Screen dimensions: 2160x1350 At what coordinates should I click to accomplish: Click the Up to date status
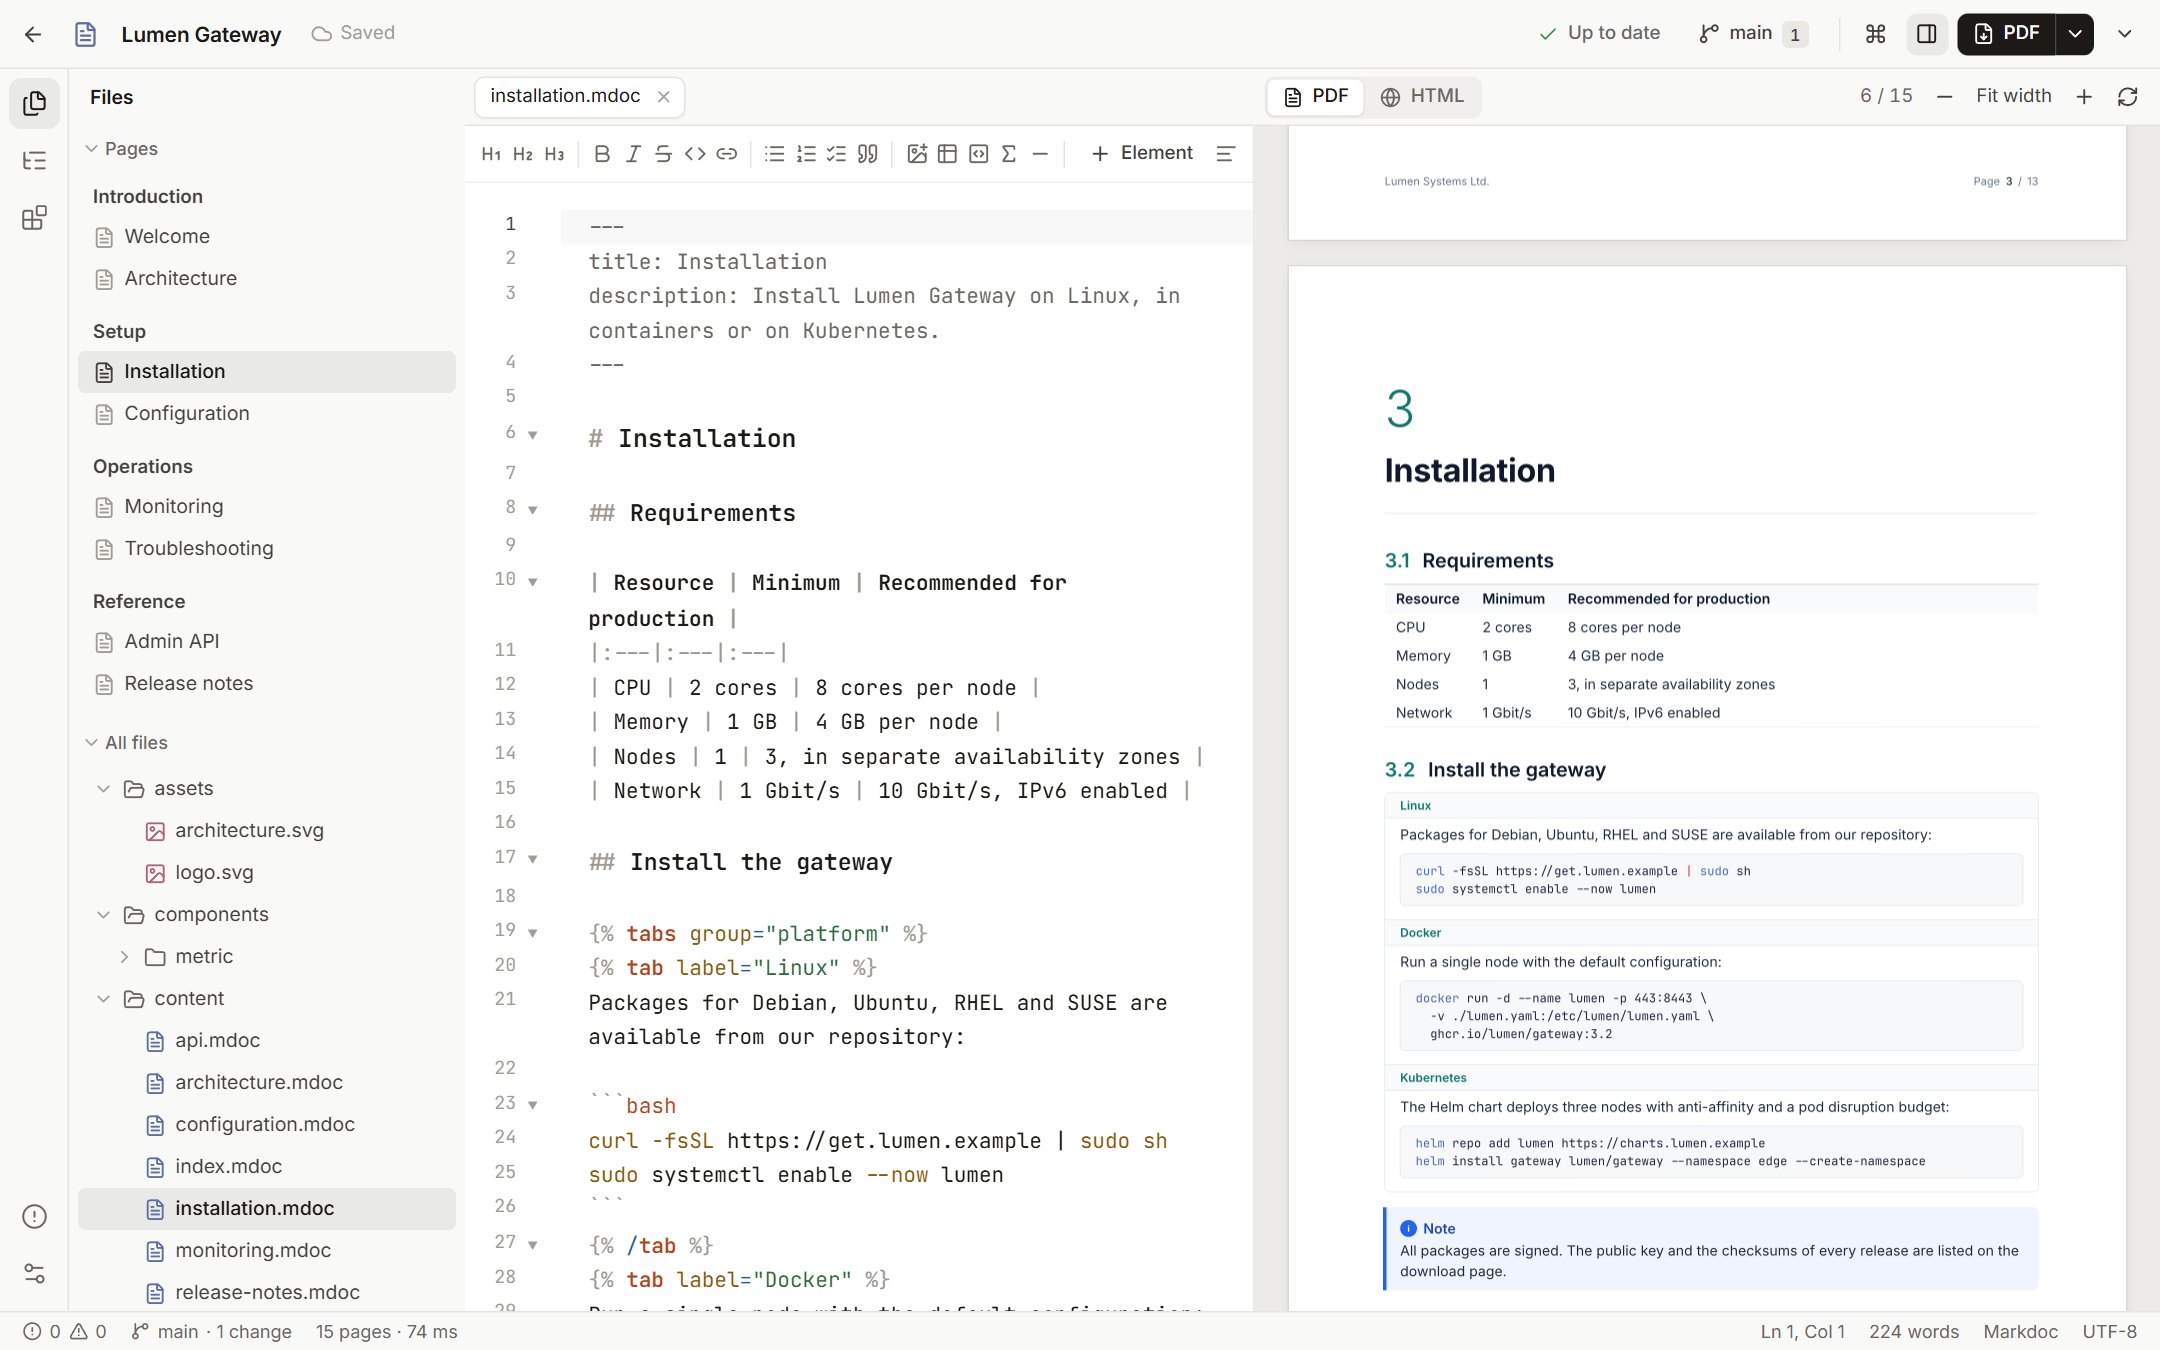(1599, 34)
